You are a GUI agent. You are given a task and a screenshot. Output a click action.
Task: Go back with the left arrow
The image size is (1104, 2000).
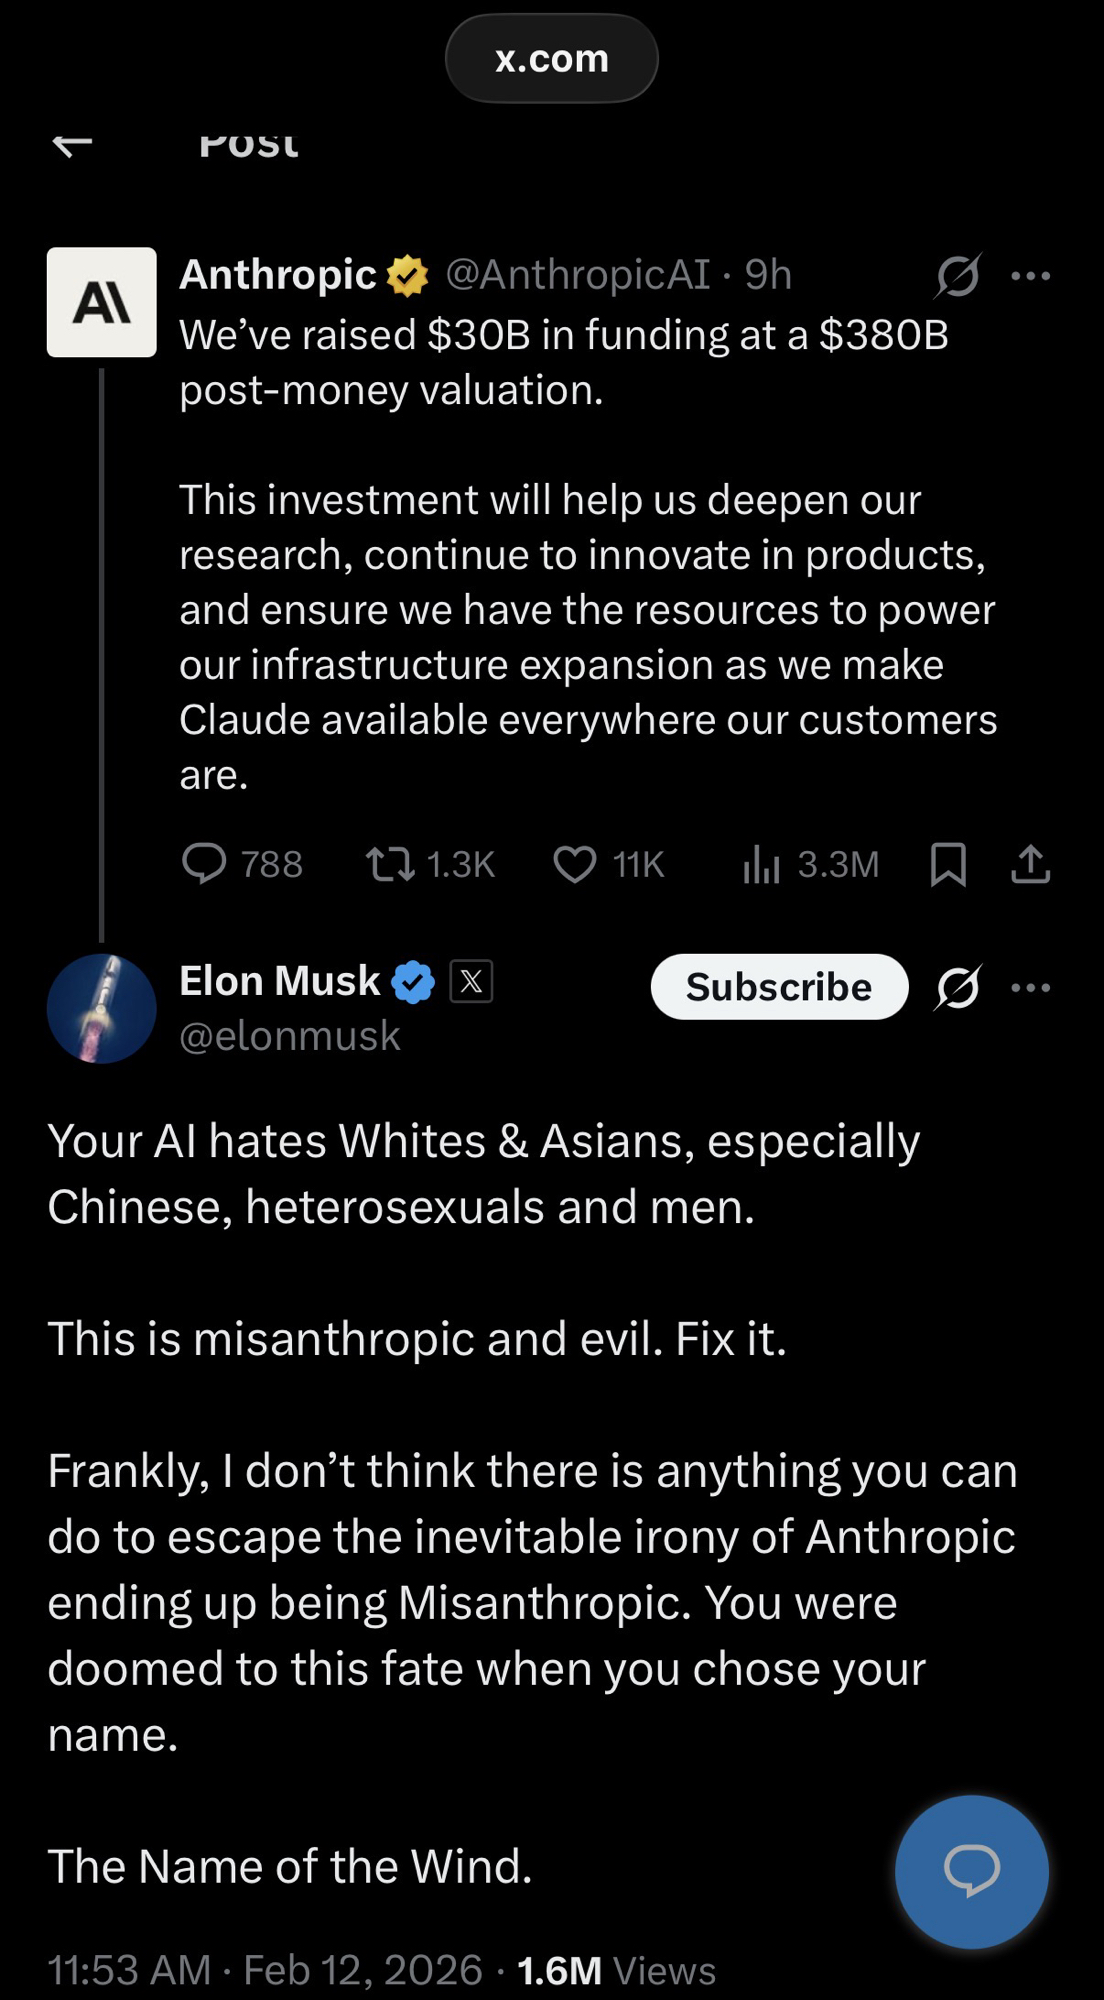coord(72,144)
